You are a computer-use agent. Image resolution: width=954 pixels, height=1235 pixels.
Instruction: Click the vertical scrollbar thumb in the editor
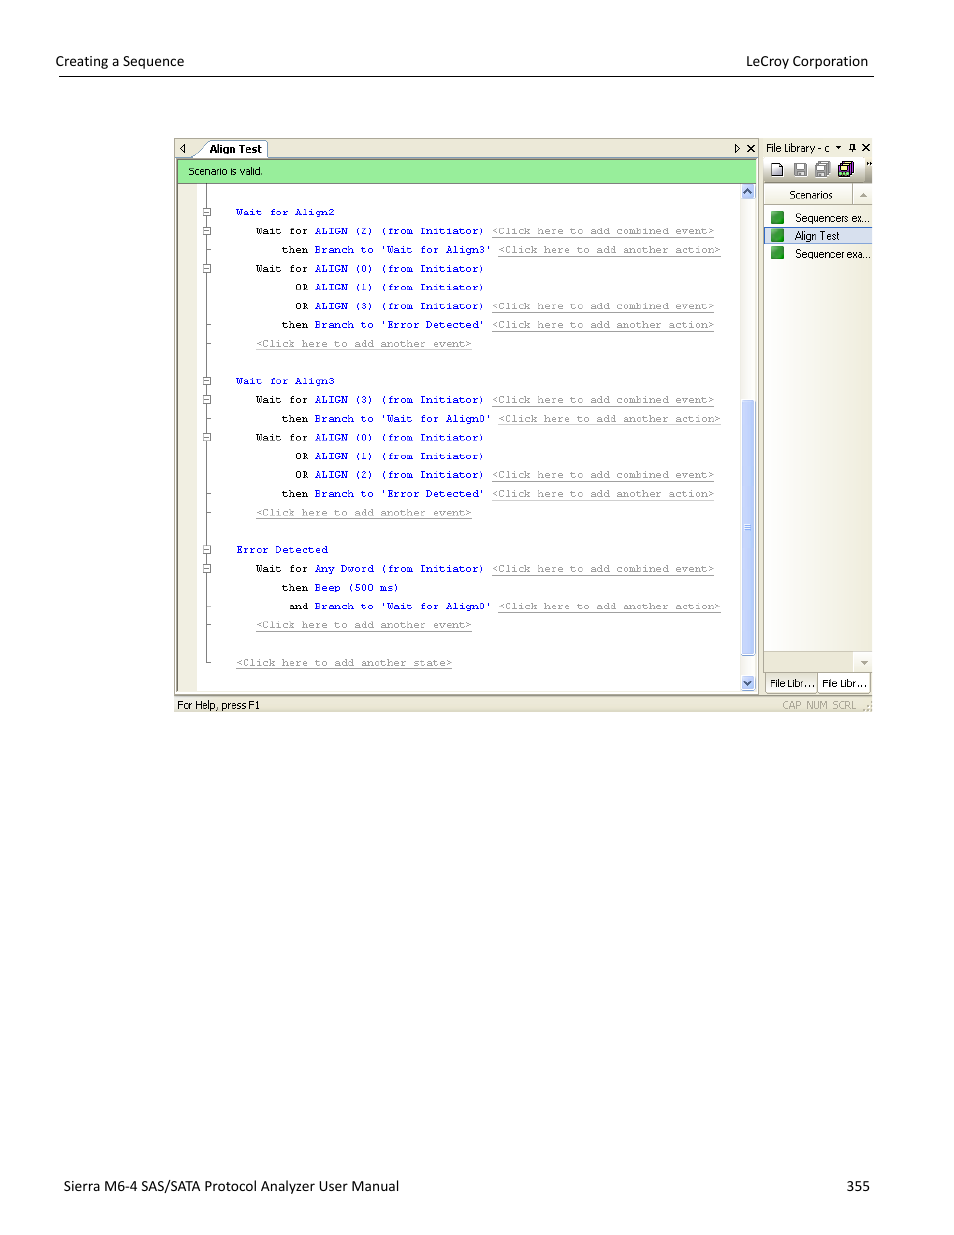coord(747,527)
